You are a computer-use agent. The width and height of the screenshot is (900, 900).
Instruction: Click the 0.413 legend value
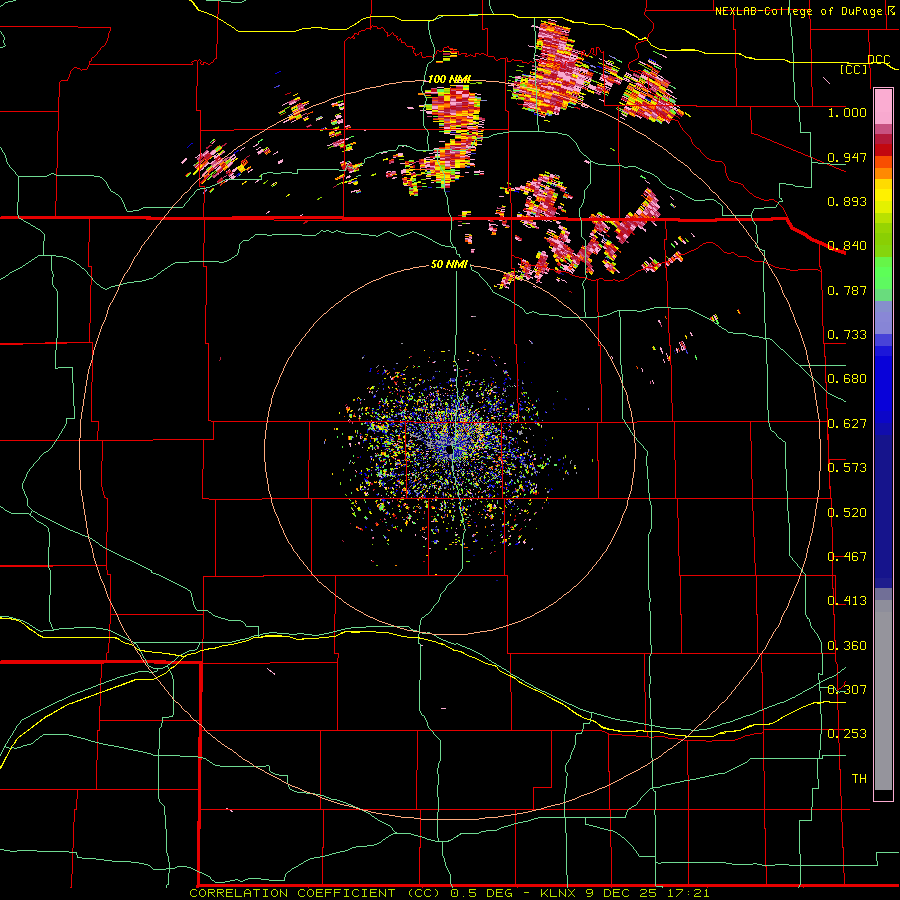tap(847, 601)
